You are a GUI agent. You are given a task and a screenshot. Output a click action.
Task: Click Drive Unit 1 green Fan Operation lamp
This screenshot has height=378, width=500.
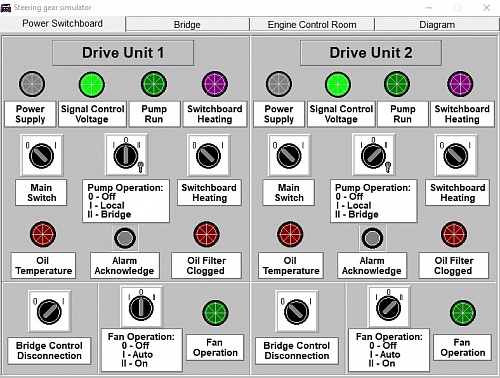point(215,313)
